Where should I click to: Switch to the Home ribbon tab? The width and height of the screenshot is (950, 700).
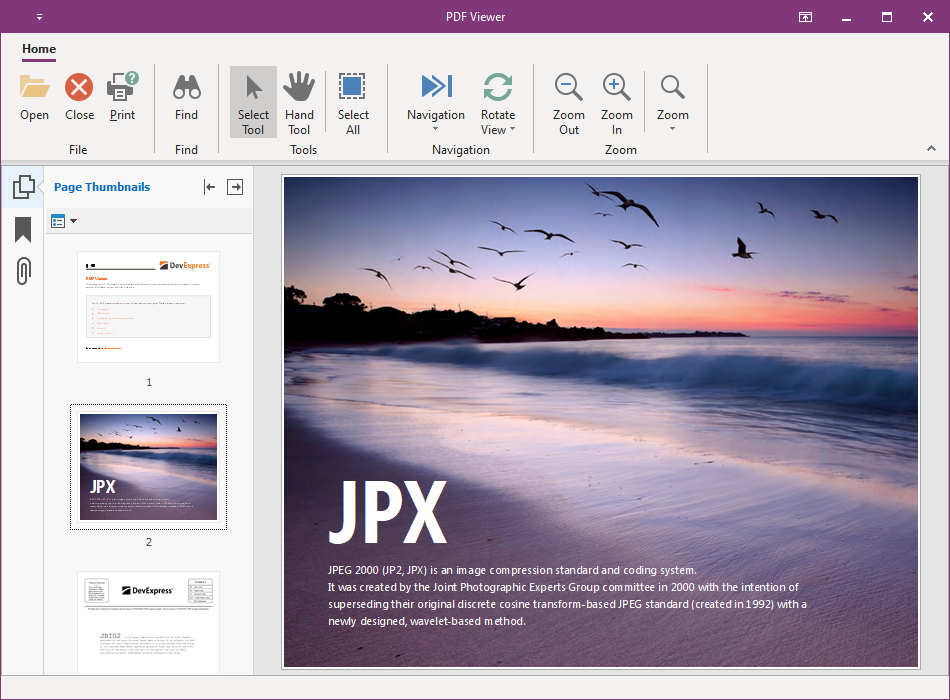[x=39, y=49]
